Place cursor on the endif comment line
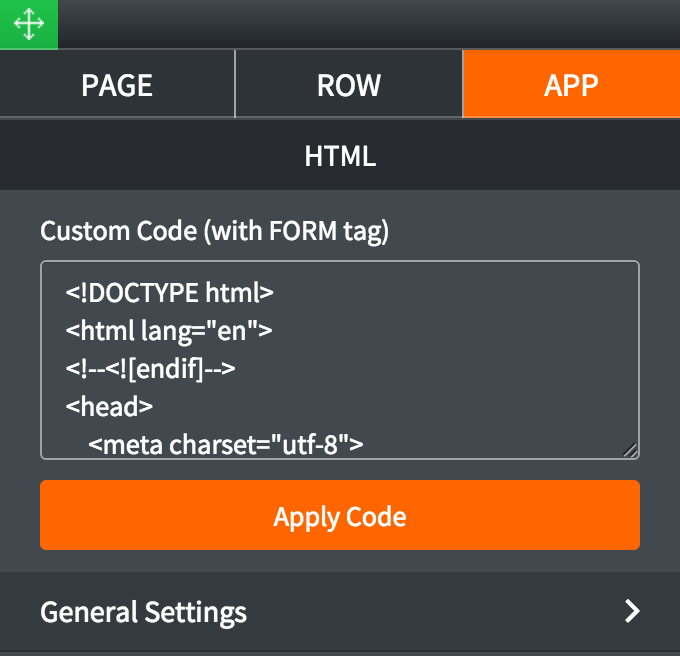 coord(150,369)
